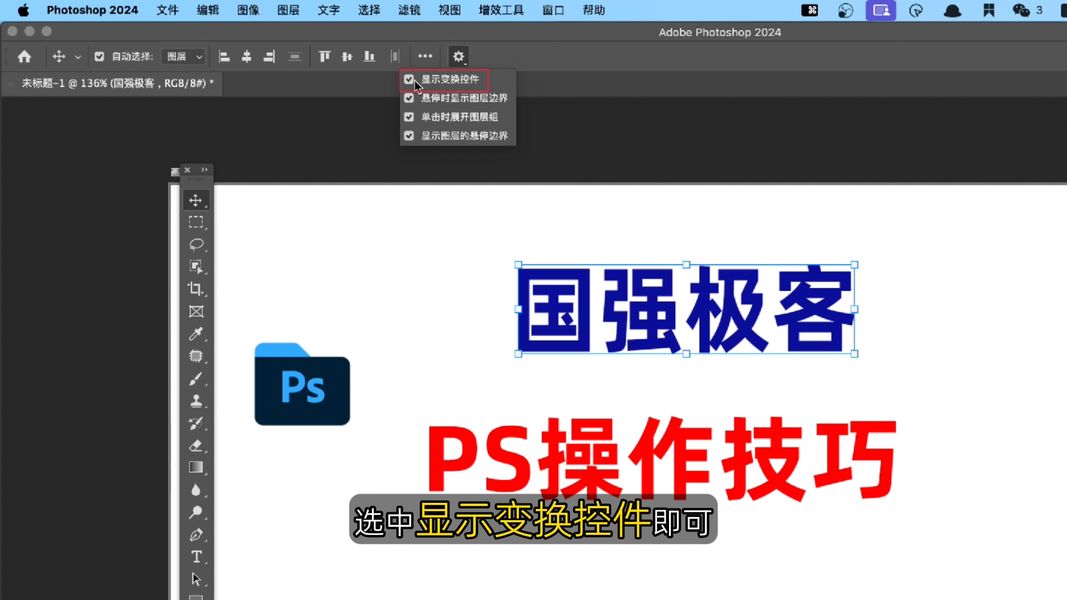Select the Brush tool
Screen dimensions: 1067x600
[196, 378]
